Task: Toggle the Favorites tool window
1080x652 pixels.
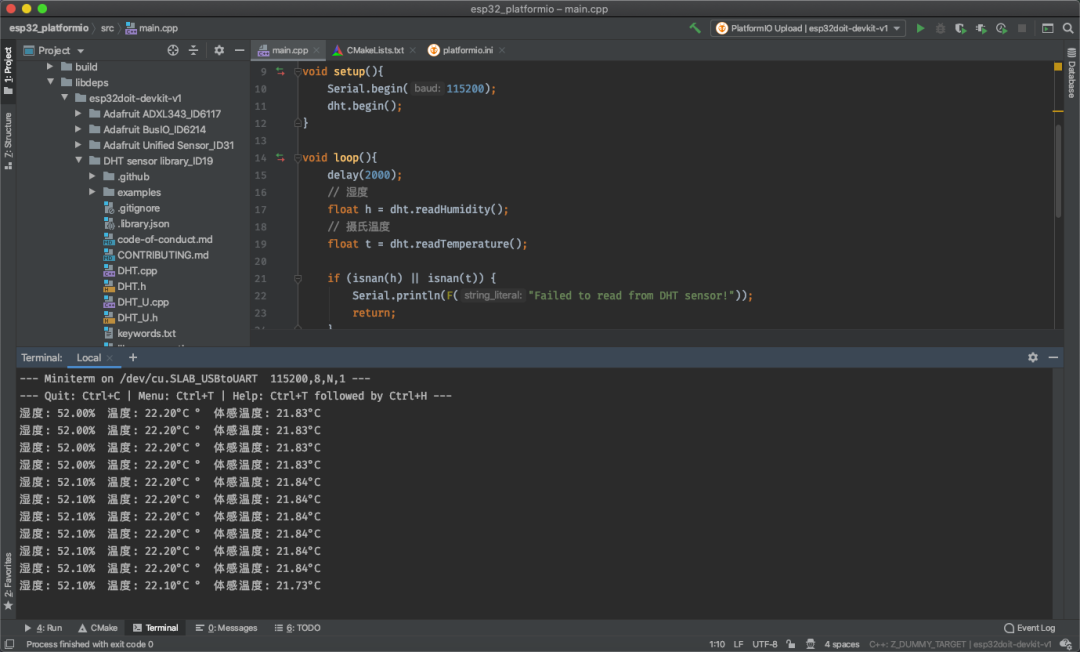Action: click(x=8, y=580)
